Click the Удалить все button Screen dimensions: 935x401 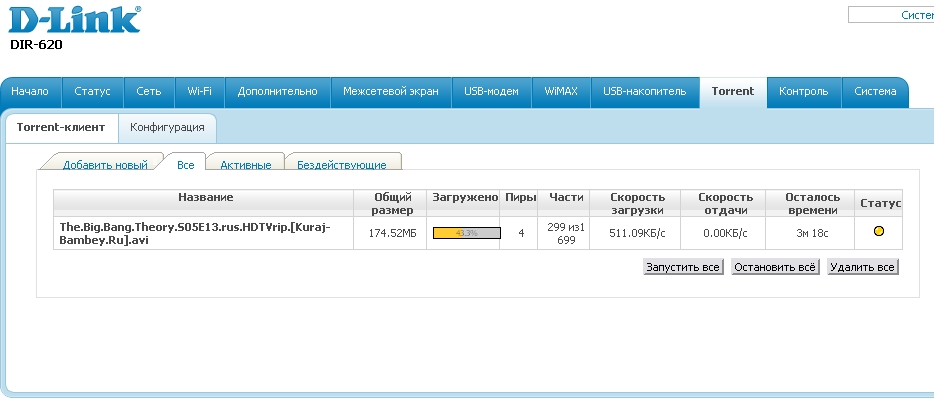tap(863, 268)
